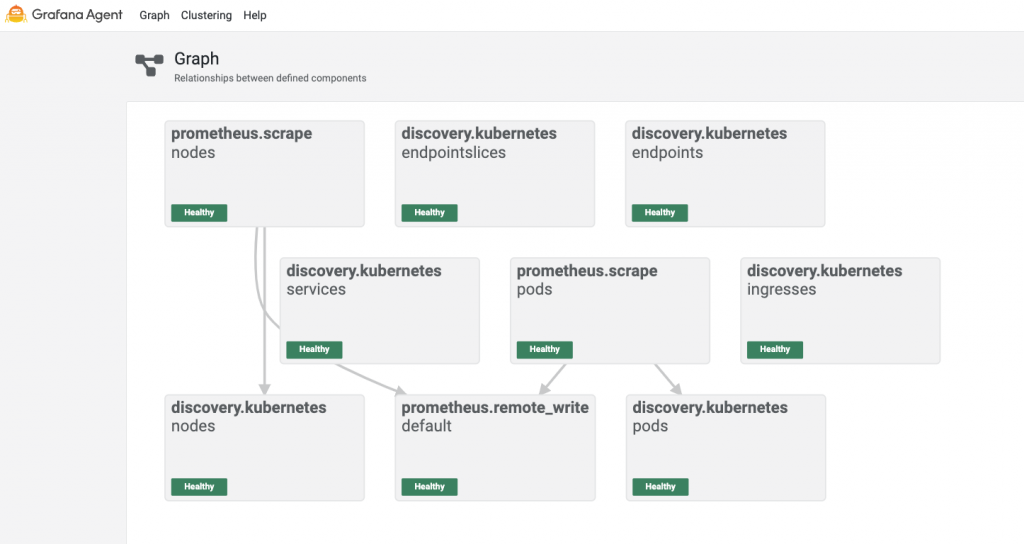
Task: Open the Clustering menu item
Action: coord(206,16)
